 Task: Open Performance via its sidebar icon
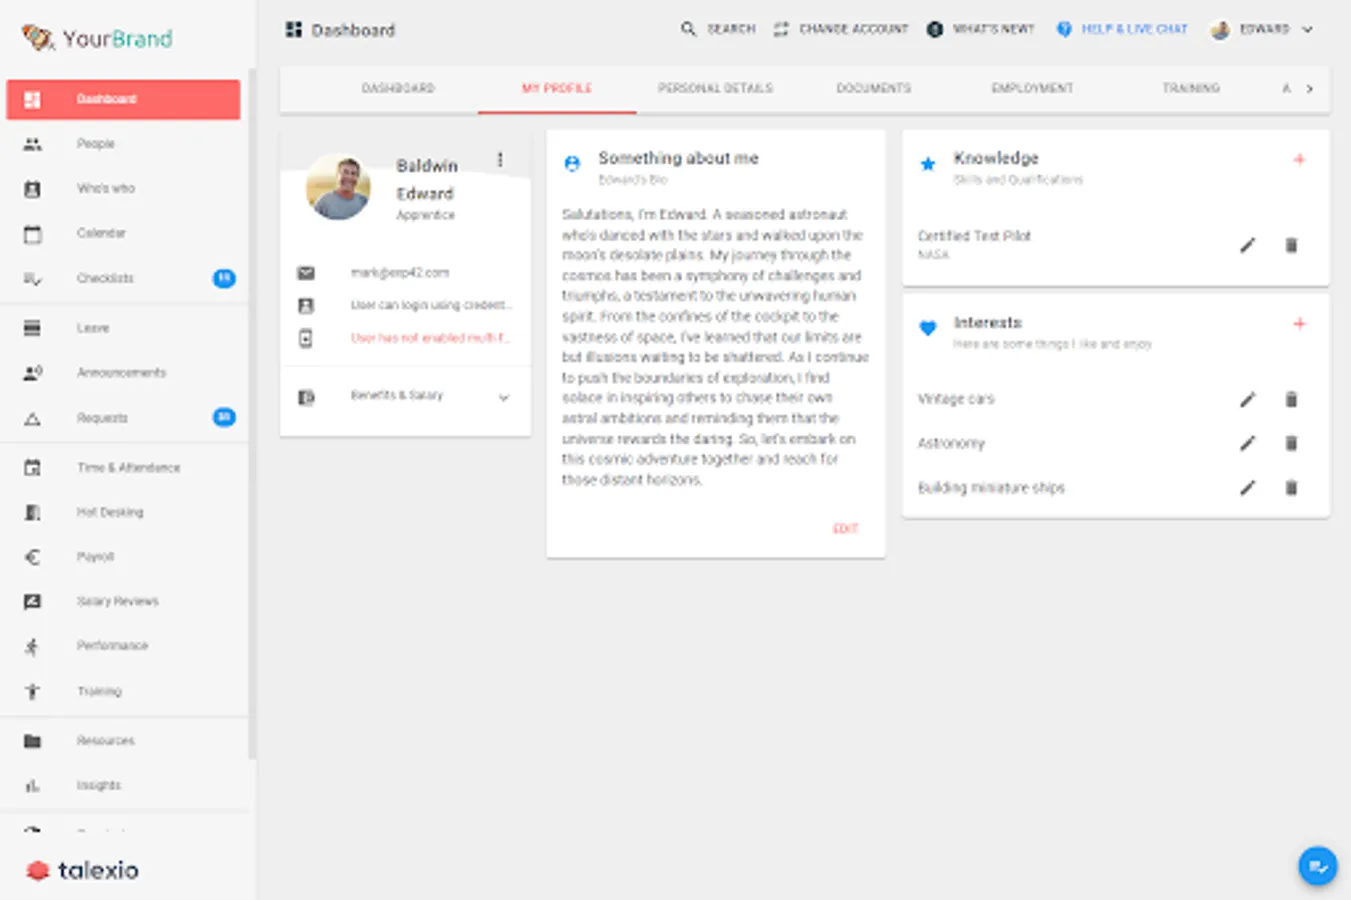[x=33, y=646]
